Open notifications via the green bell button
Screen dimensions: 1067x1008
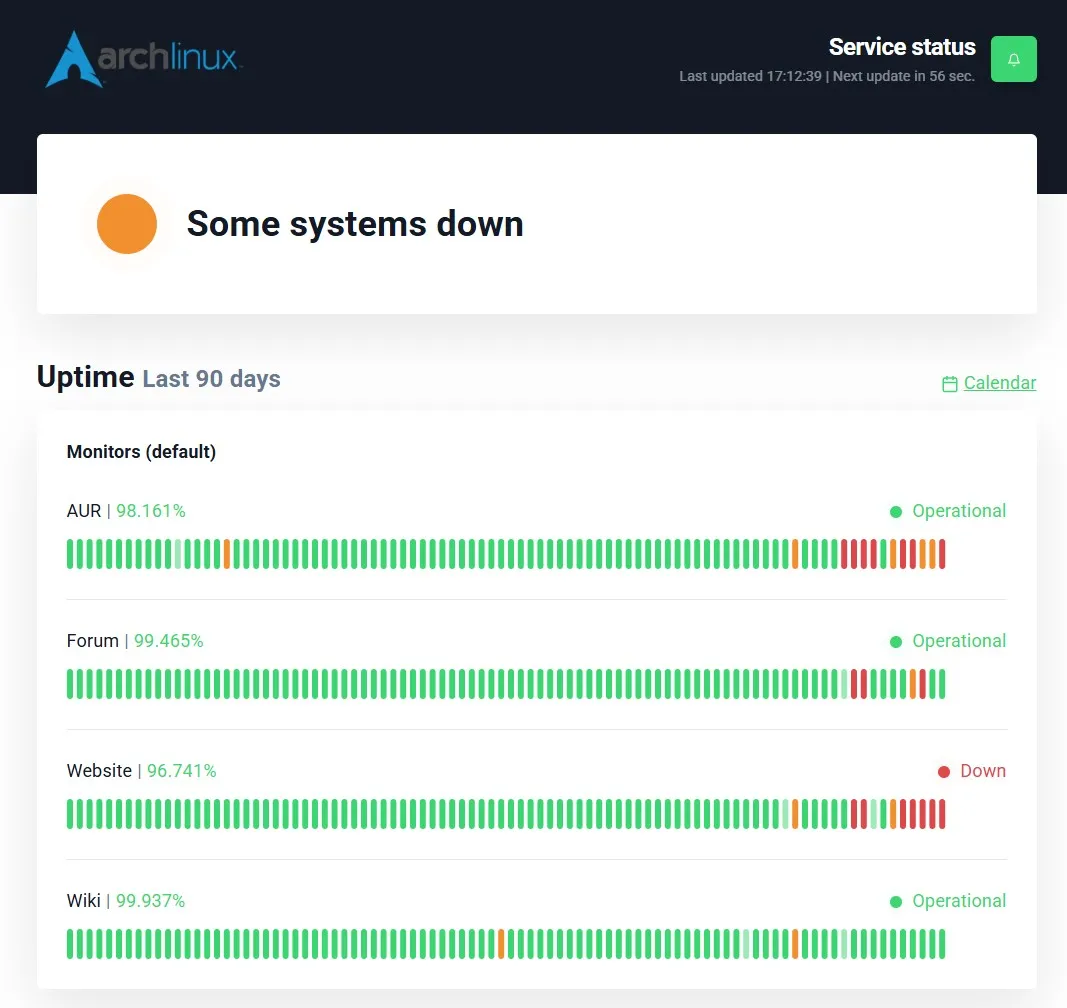pyautogui.click(x=1013, y=59)
